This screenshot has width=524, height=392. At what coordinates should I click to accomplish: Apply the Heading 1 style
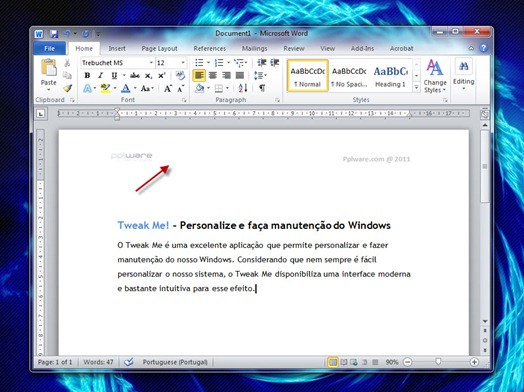pyautogui.click(x=391, y=76)
